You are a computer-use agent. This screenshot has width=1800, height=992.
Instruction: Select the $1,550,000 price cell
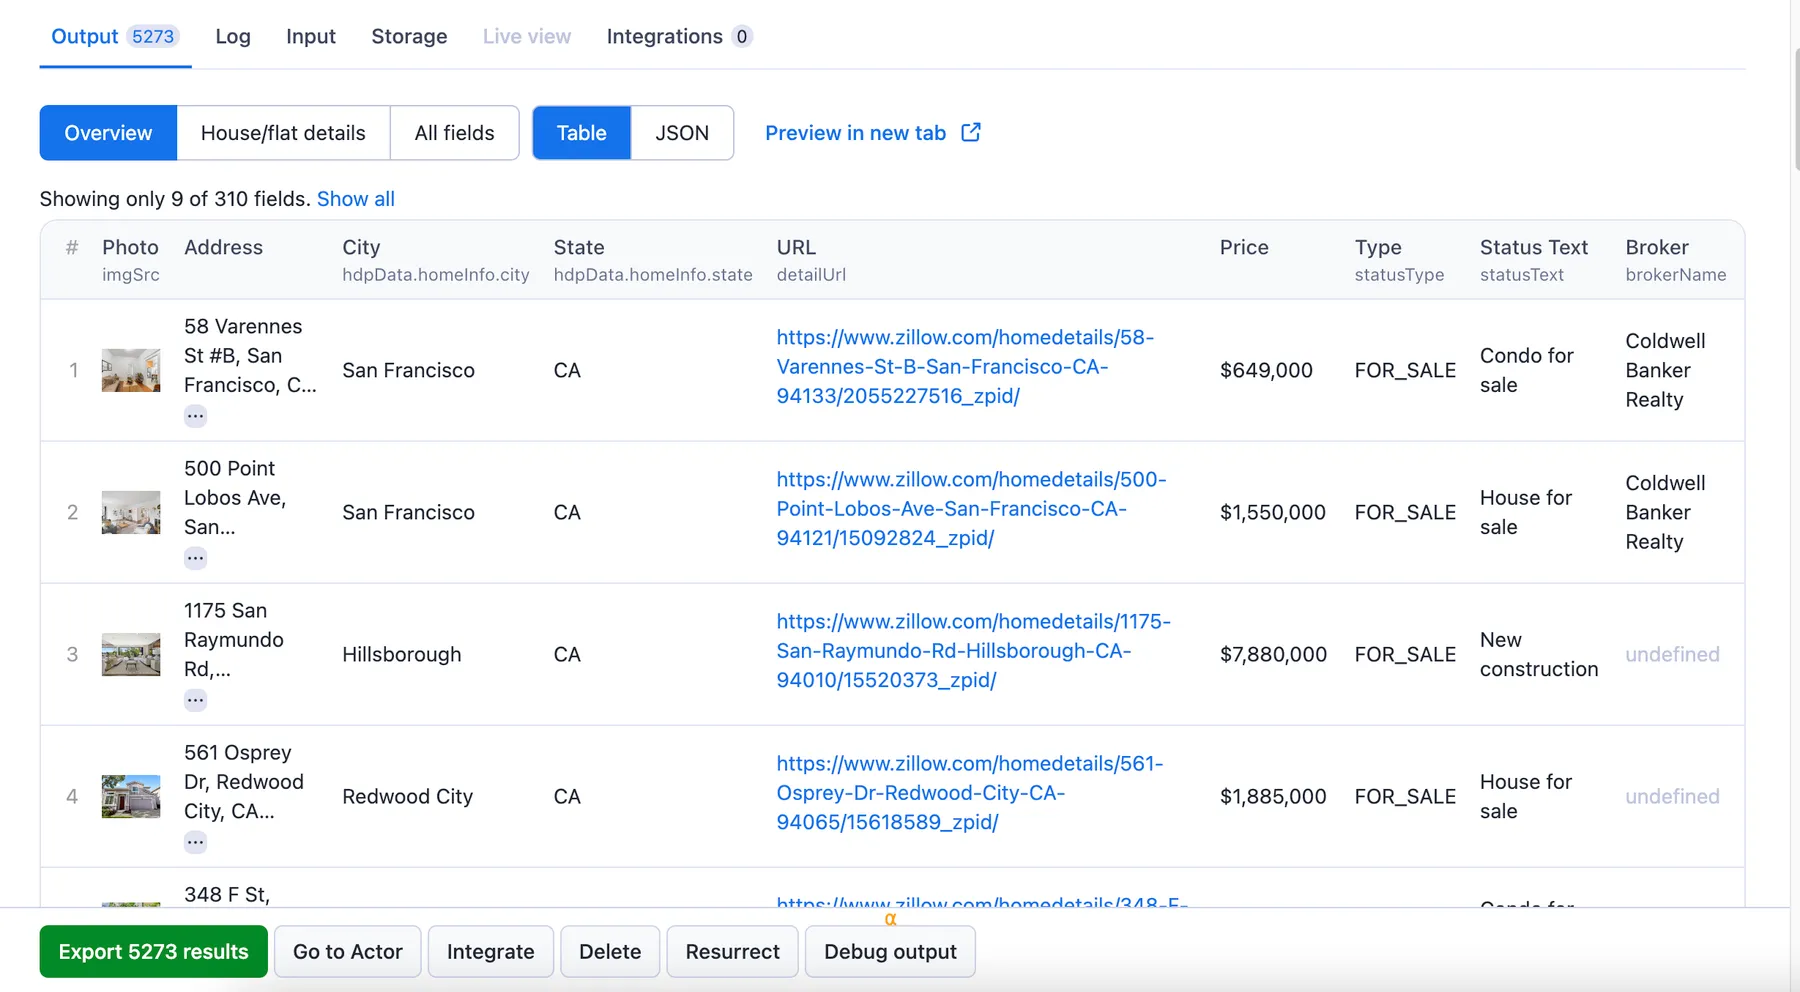pyautogui.click(x=1273, y=512)
